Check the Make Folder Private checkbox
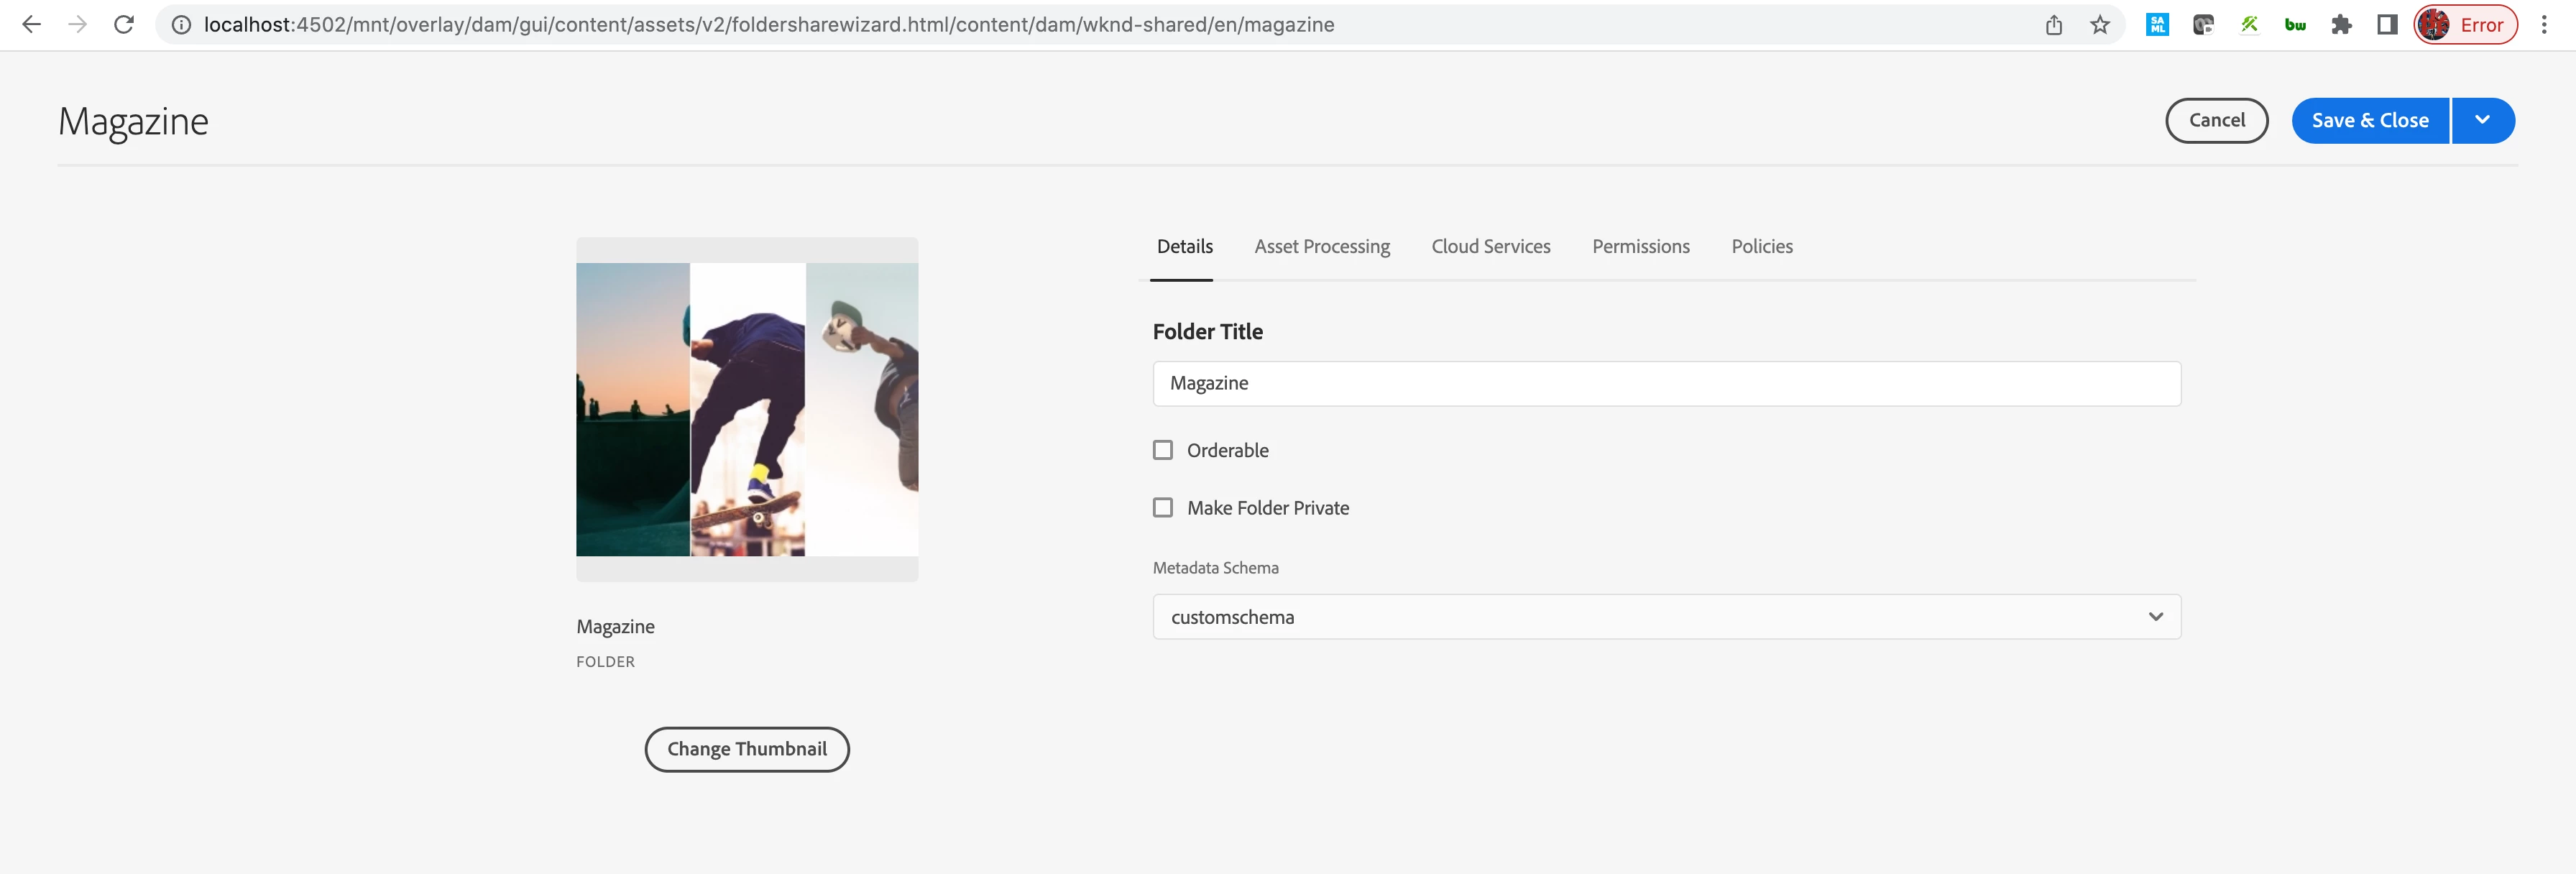The image size is (2576, 874). coord(1163,508)
